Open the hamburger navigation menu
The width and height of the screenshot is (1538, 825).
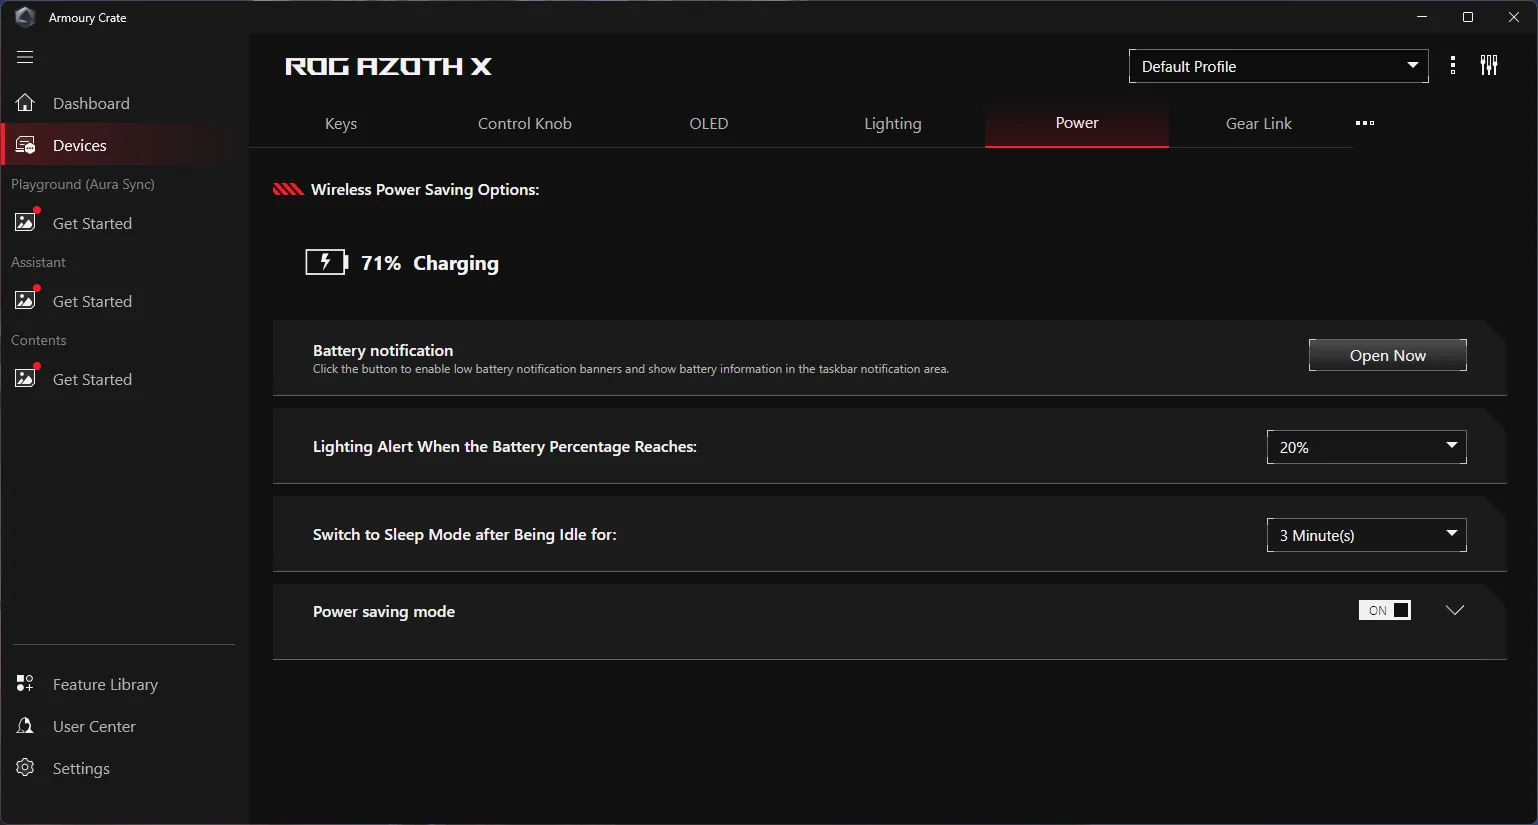25,57
